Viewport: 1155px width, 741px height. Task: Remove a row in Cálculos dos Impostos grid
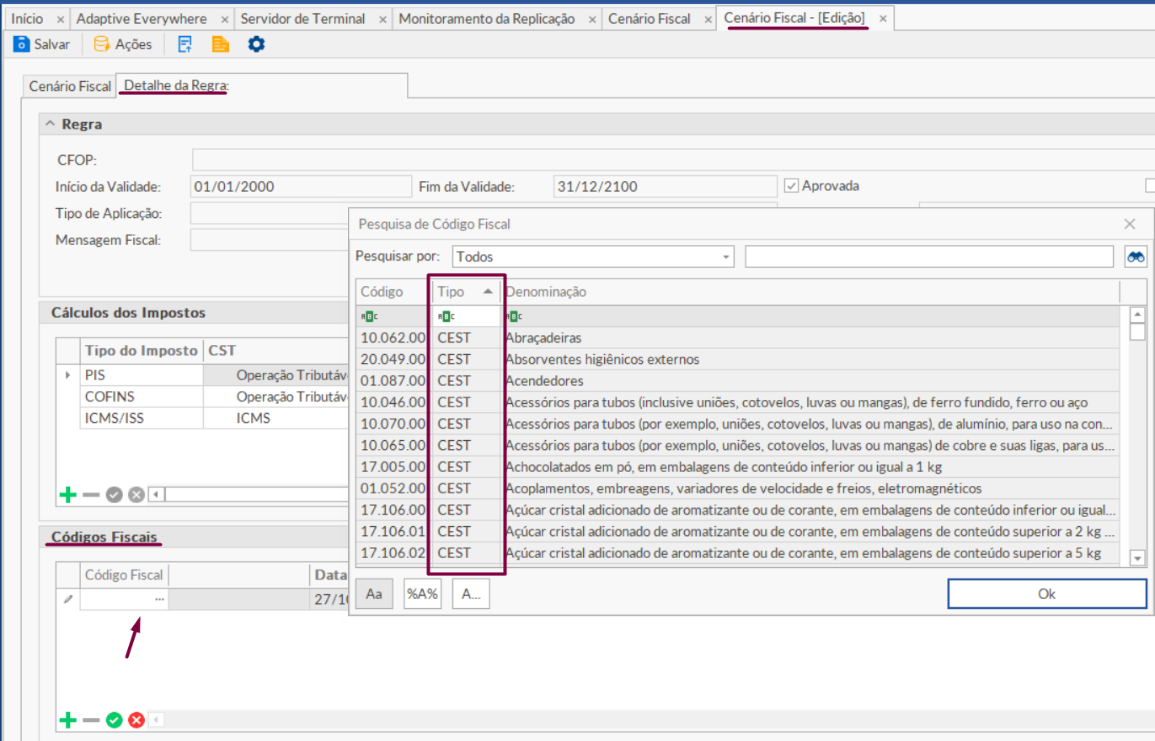coord(91,494)
